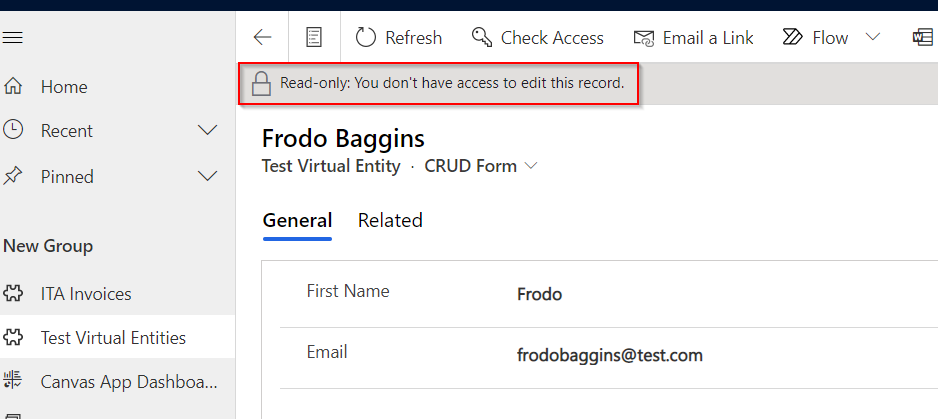The height and width of the screenshot is (419, 938).
Task: Click the Email a Link envelope icon
Action: pos(644,38)
